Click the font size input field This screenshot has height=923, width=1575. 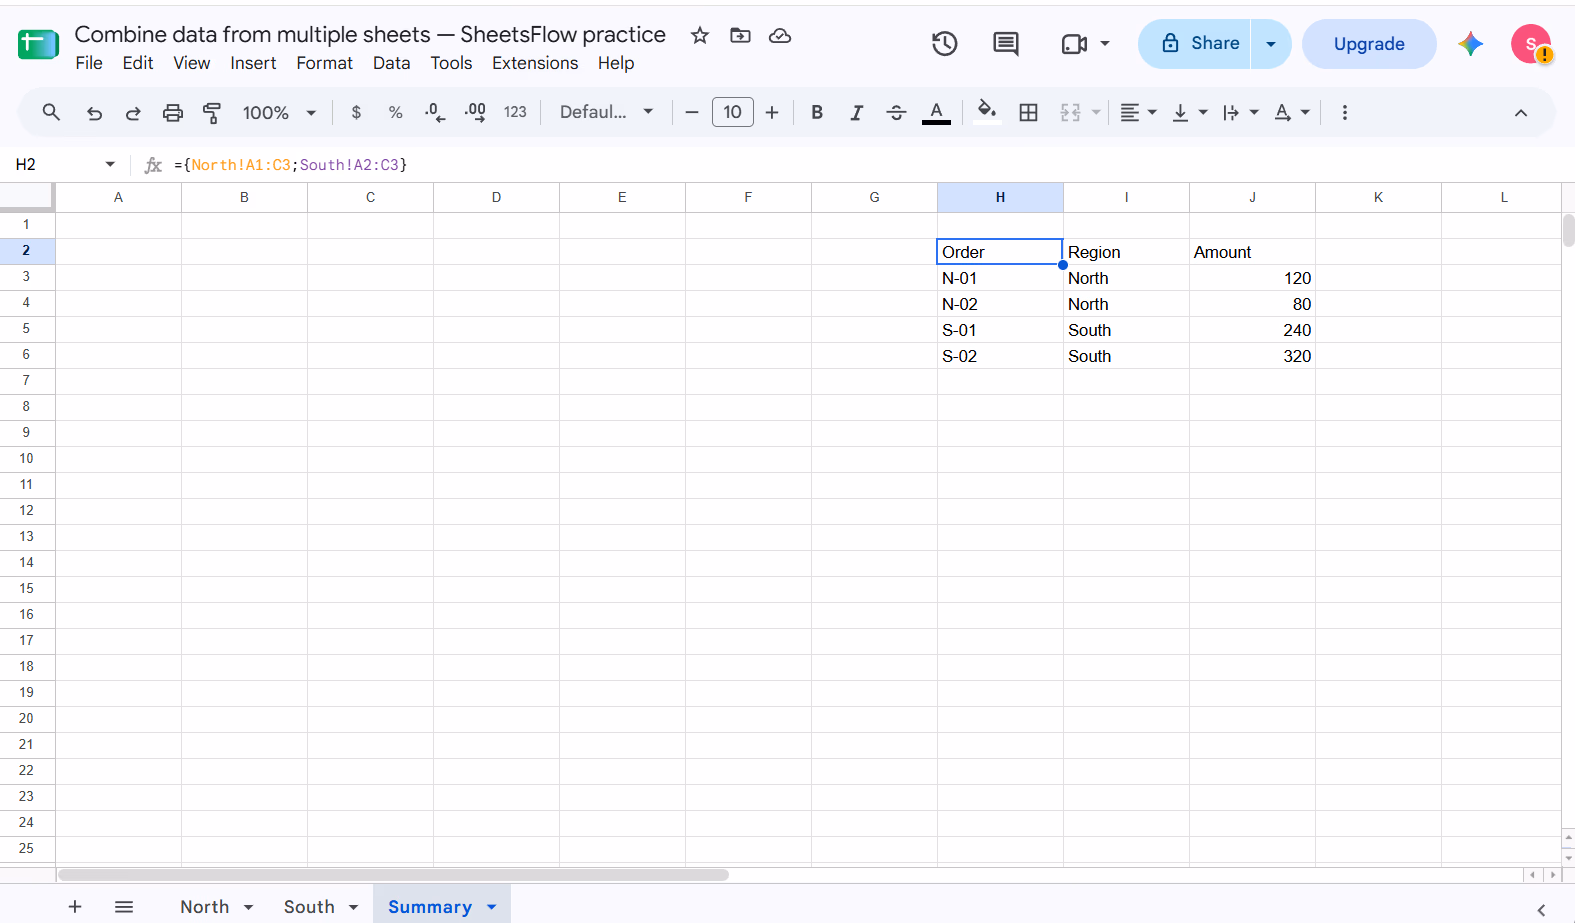click(732, 113)
